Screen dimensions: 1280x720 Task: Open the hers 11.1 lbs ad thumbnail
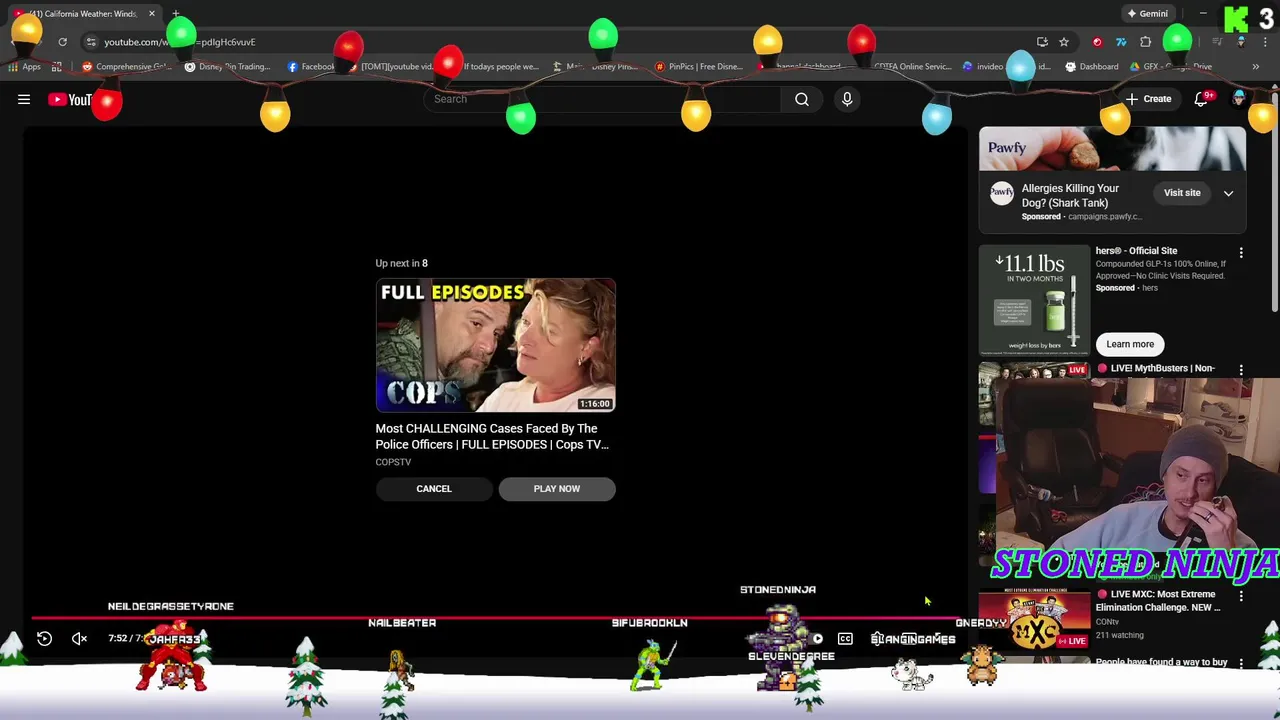point(1034,299)
